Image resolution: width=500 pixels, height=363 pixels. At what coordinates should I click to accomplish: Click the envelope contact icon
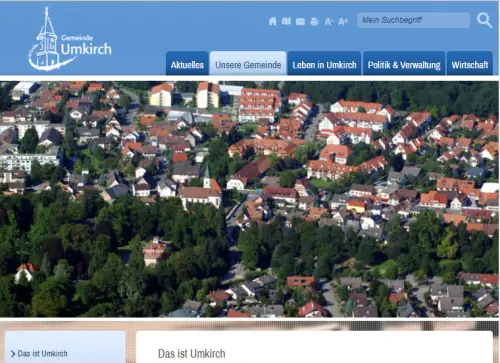coord(300,22)
